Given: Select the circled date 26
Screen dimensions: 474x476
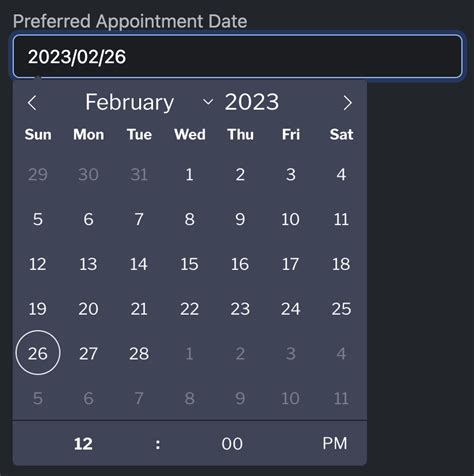Looking at the screenshot, I should tap(38, 353).
